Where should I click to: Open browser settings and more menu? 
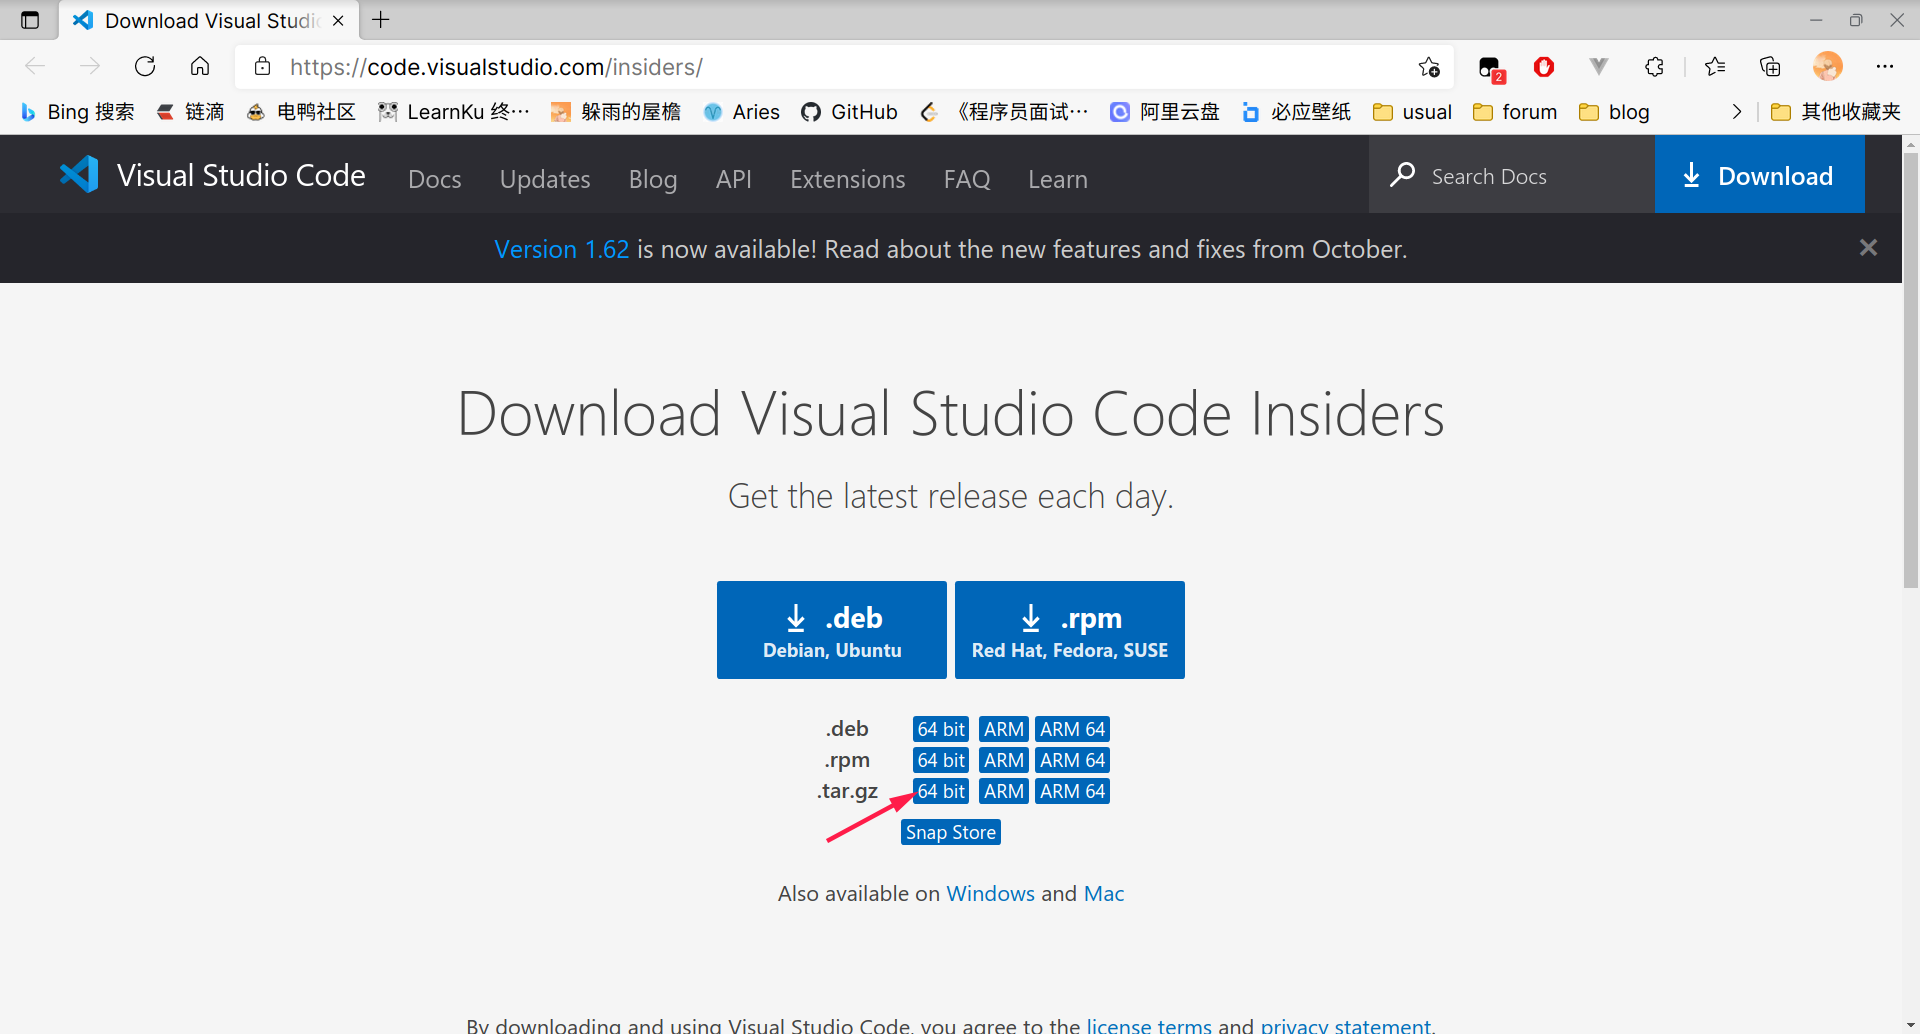pyautogui.click(x=1885, y=67)
